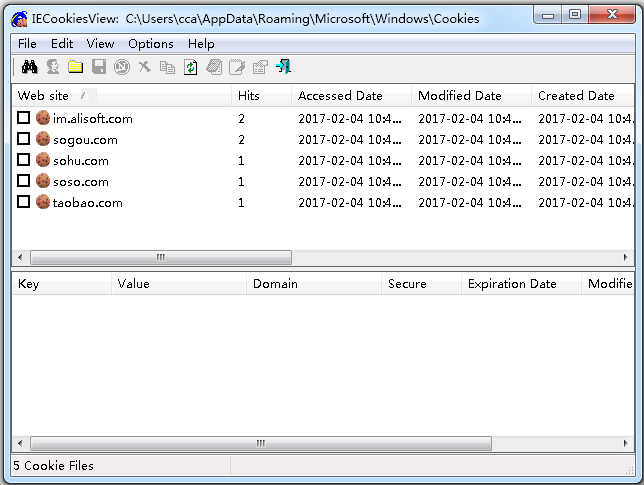Click the Exit door toolbar icon
Image resolution: width=644 pixels, height=485 pixels.
coord(283,67)
